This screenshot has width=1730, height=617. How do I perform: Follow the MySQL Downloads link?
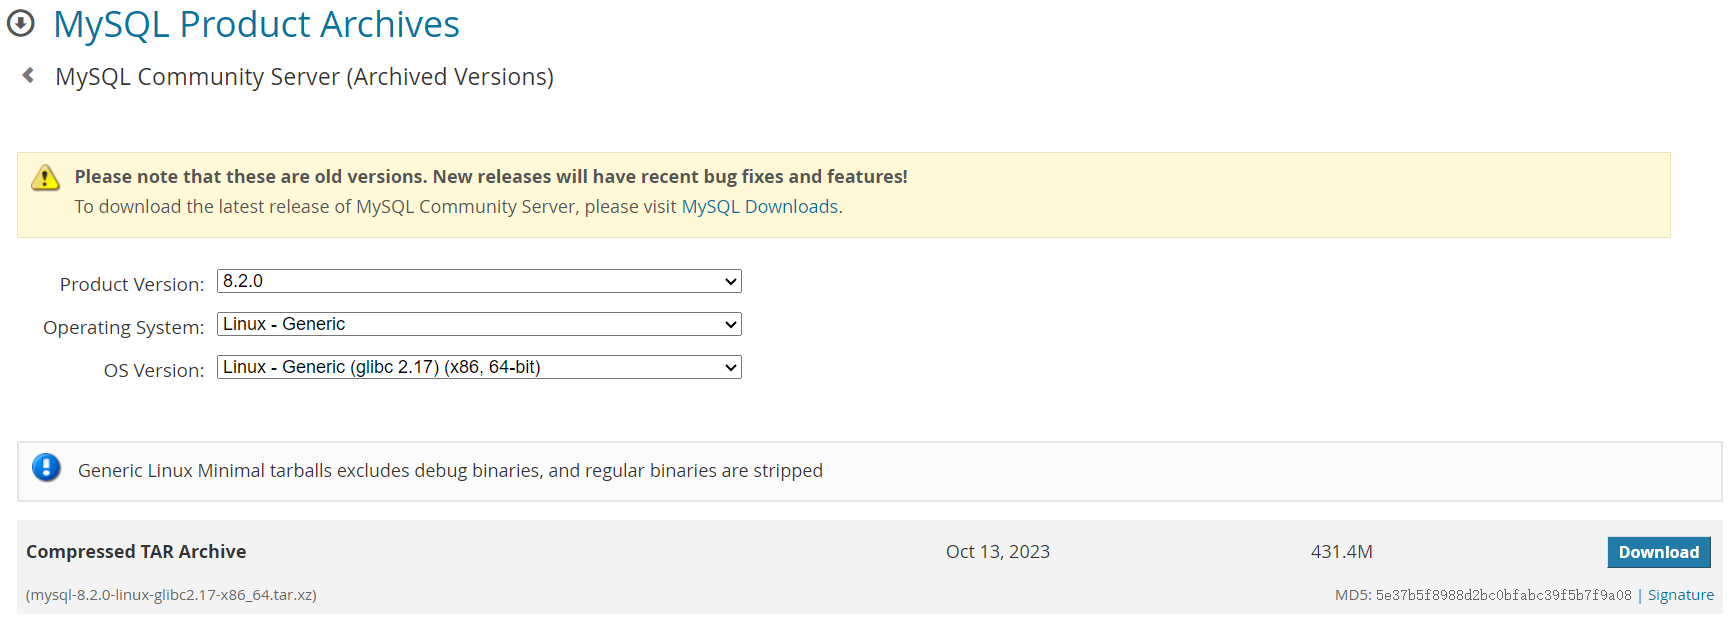pos(759,207)
